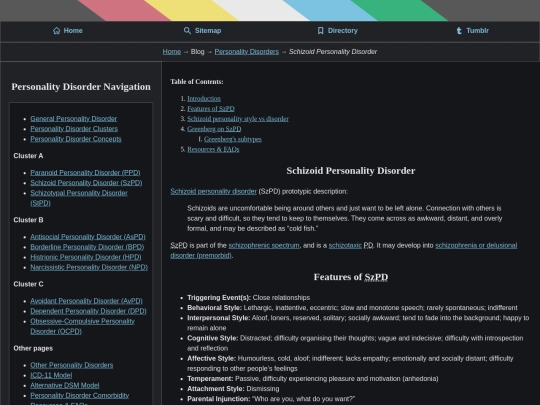Follow the Personality Disorders breadcrumb link
The width and height of the screenshot is (540, 405).
pyautogui.click(x=247, y=52)
